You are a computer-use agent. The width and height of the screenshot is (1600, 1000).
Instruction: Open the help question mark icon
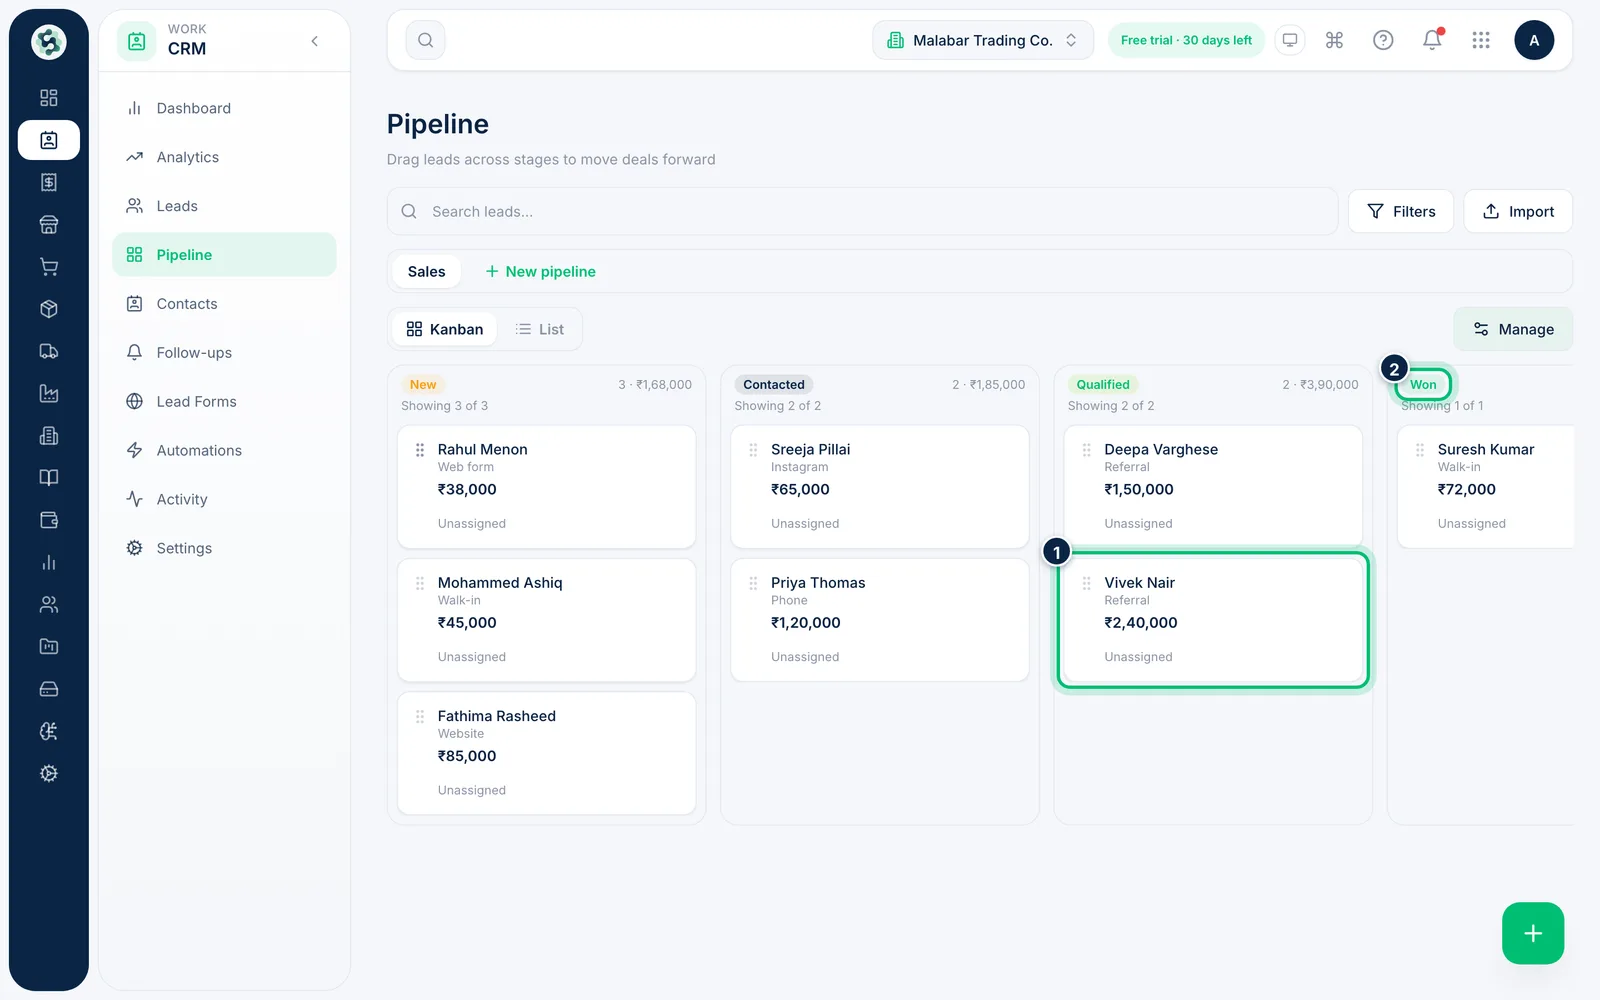1383,40
